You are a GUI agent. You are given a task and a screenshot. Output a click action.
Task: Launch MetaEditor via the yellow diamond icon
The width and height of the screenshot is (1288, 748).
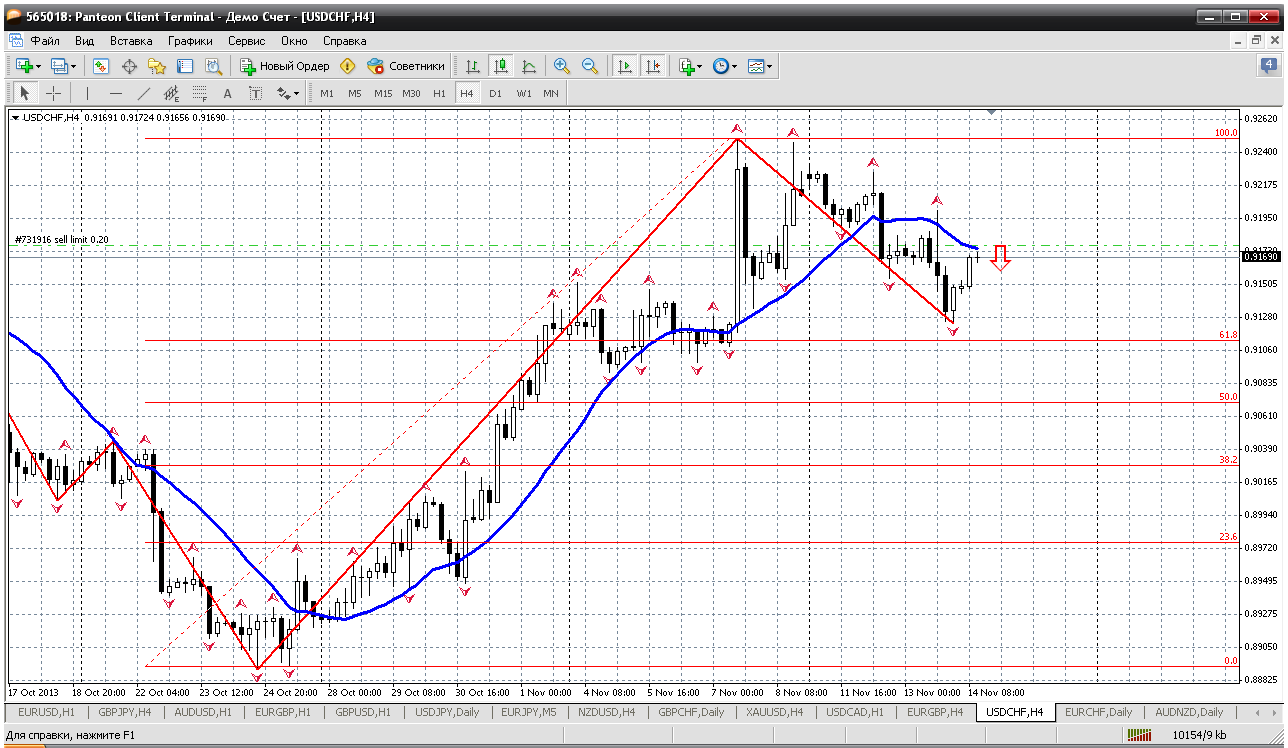(348, 66)
